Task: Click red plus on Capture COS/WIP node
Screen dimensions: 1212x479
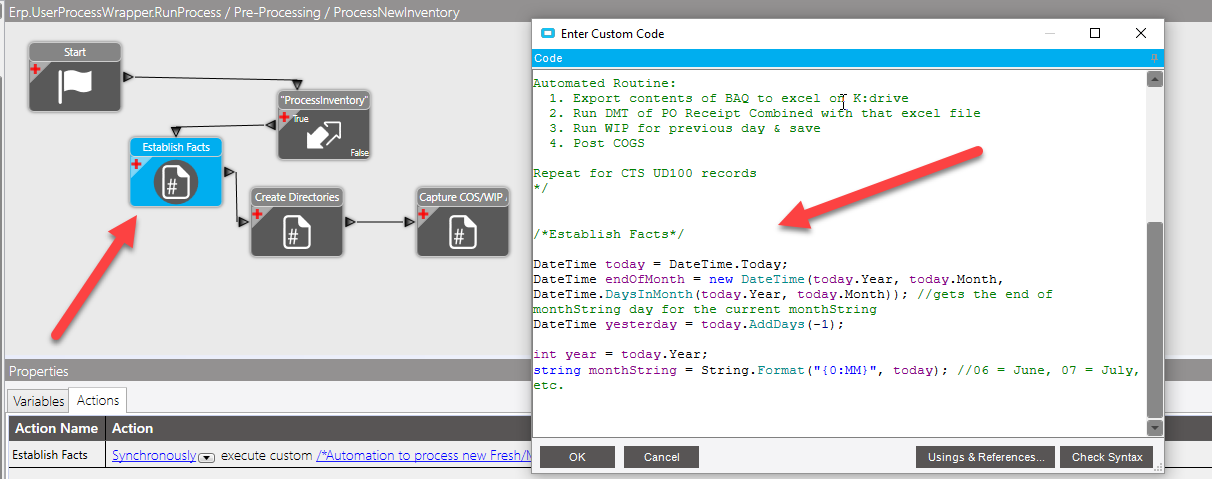Action: pos(423,213)
